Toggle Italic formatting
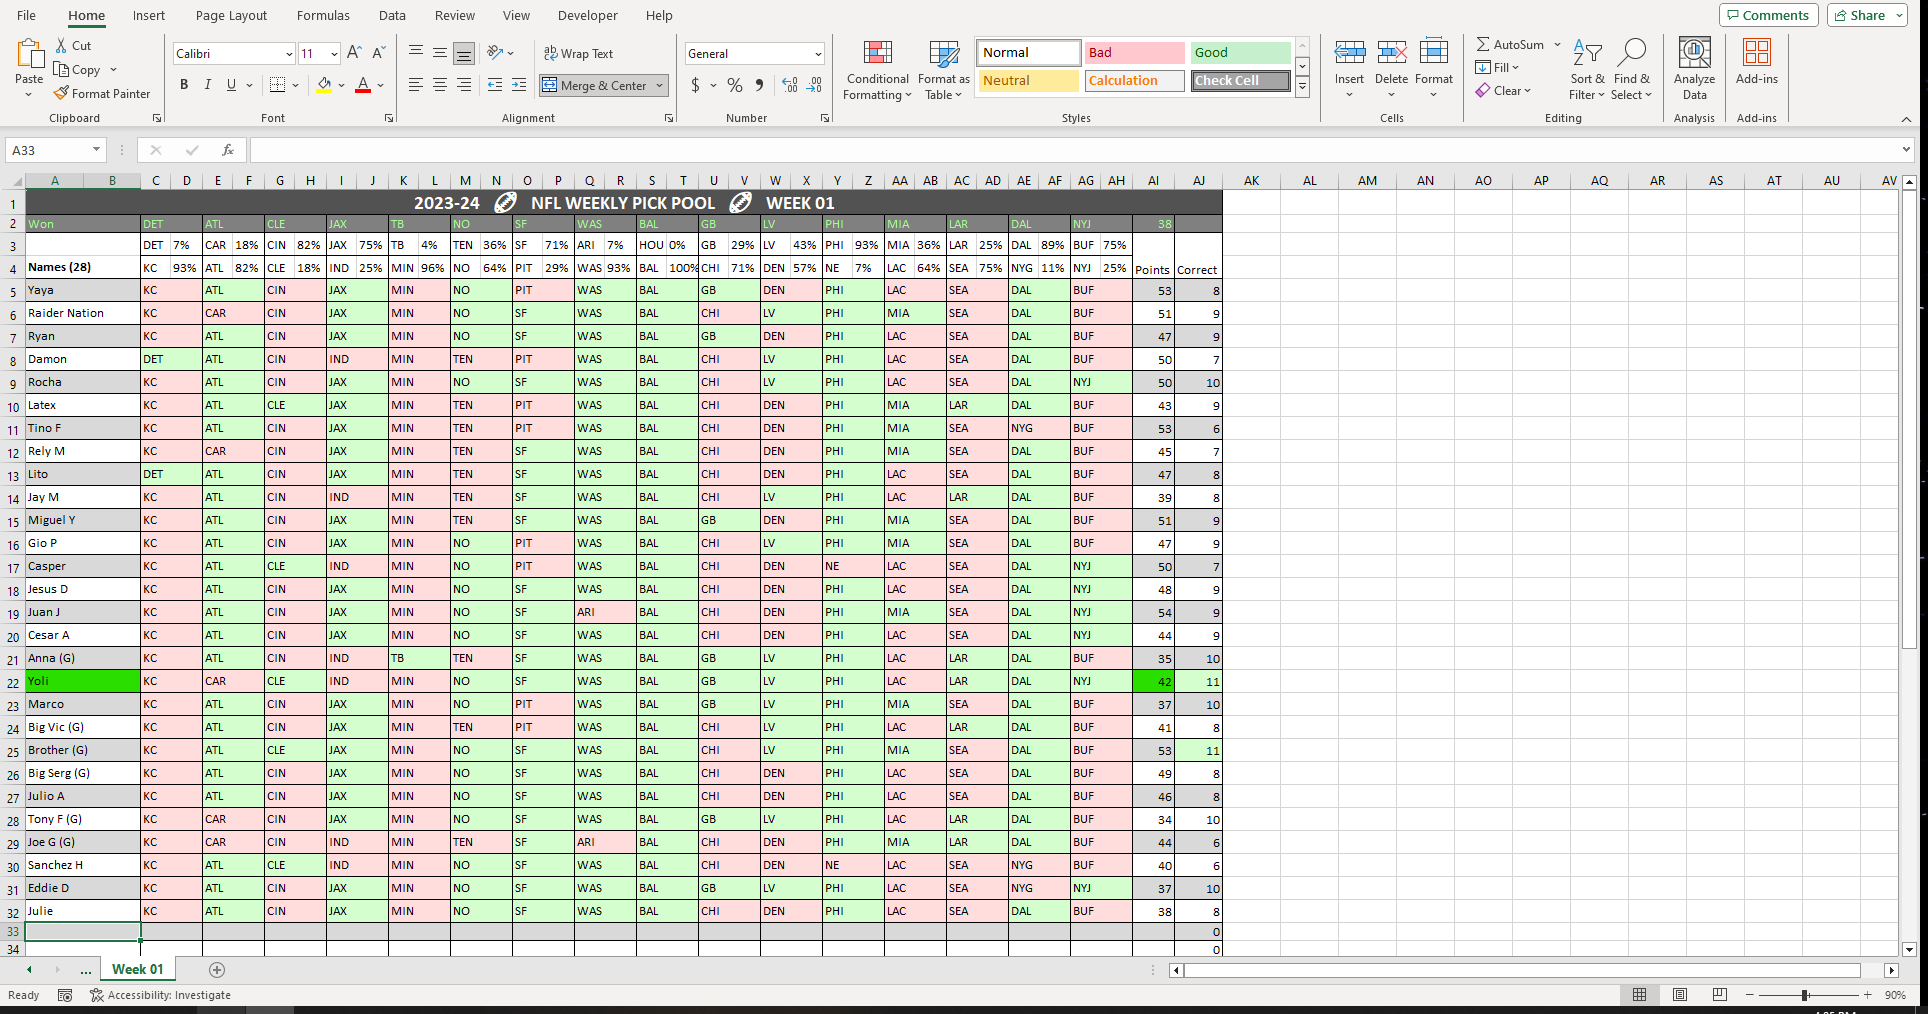1928x1014 pixels. click(x=208, y=85)
